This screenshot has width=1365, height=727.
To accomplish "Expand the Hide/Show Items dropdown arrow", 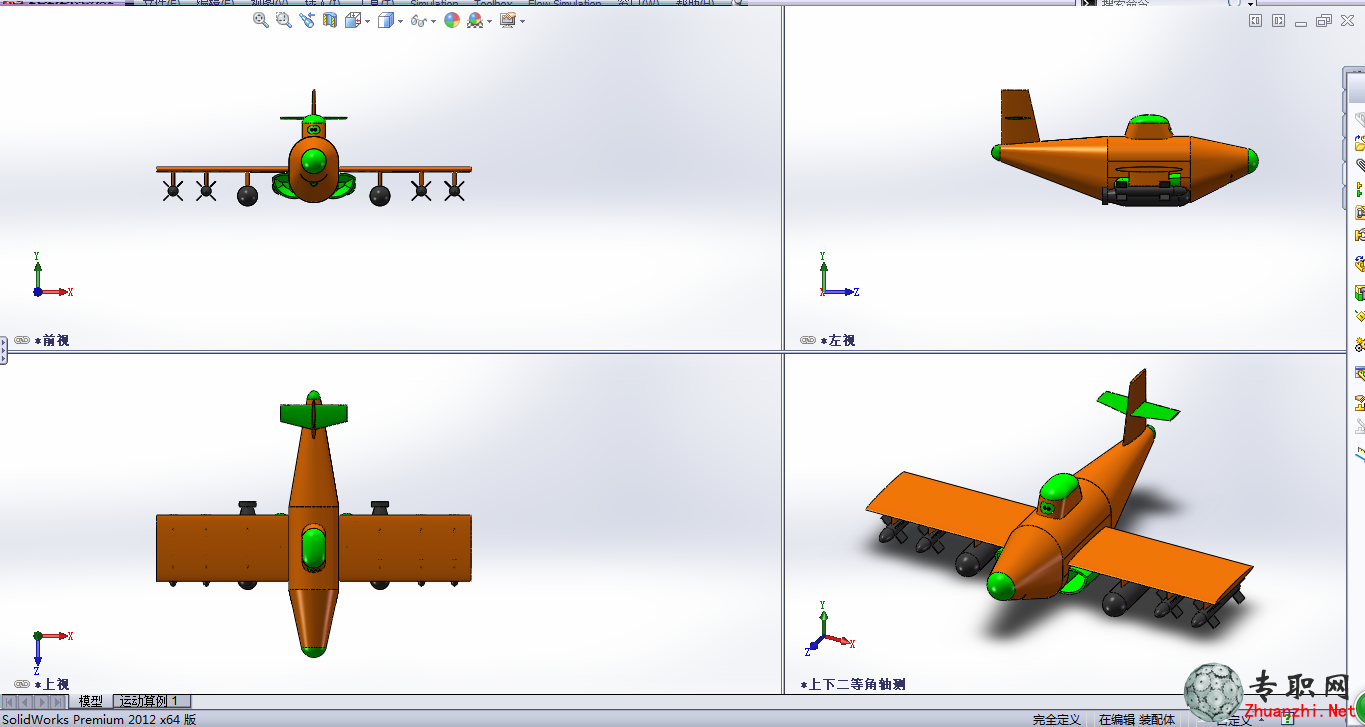I will [x=433, y=21].
